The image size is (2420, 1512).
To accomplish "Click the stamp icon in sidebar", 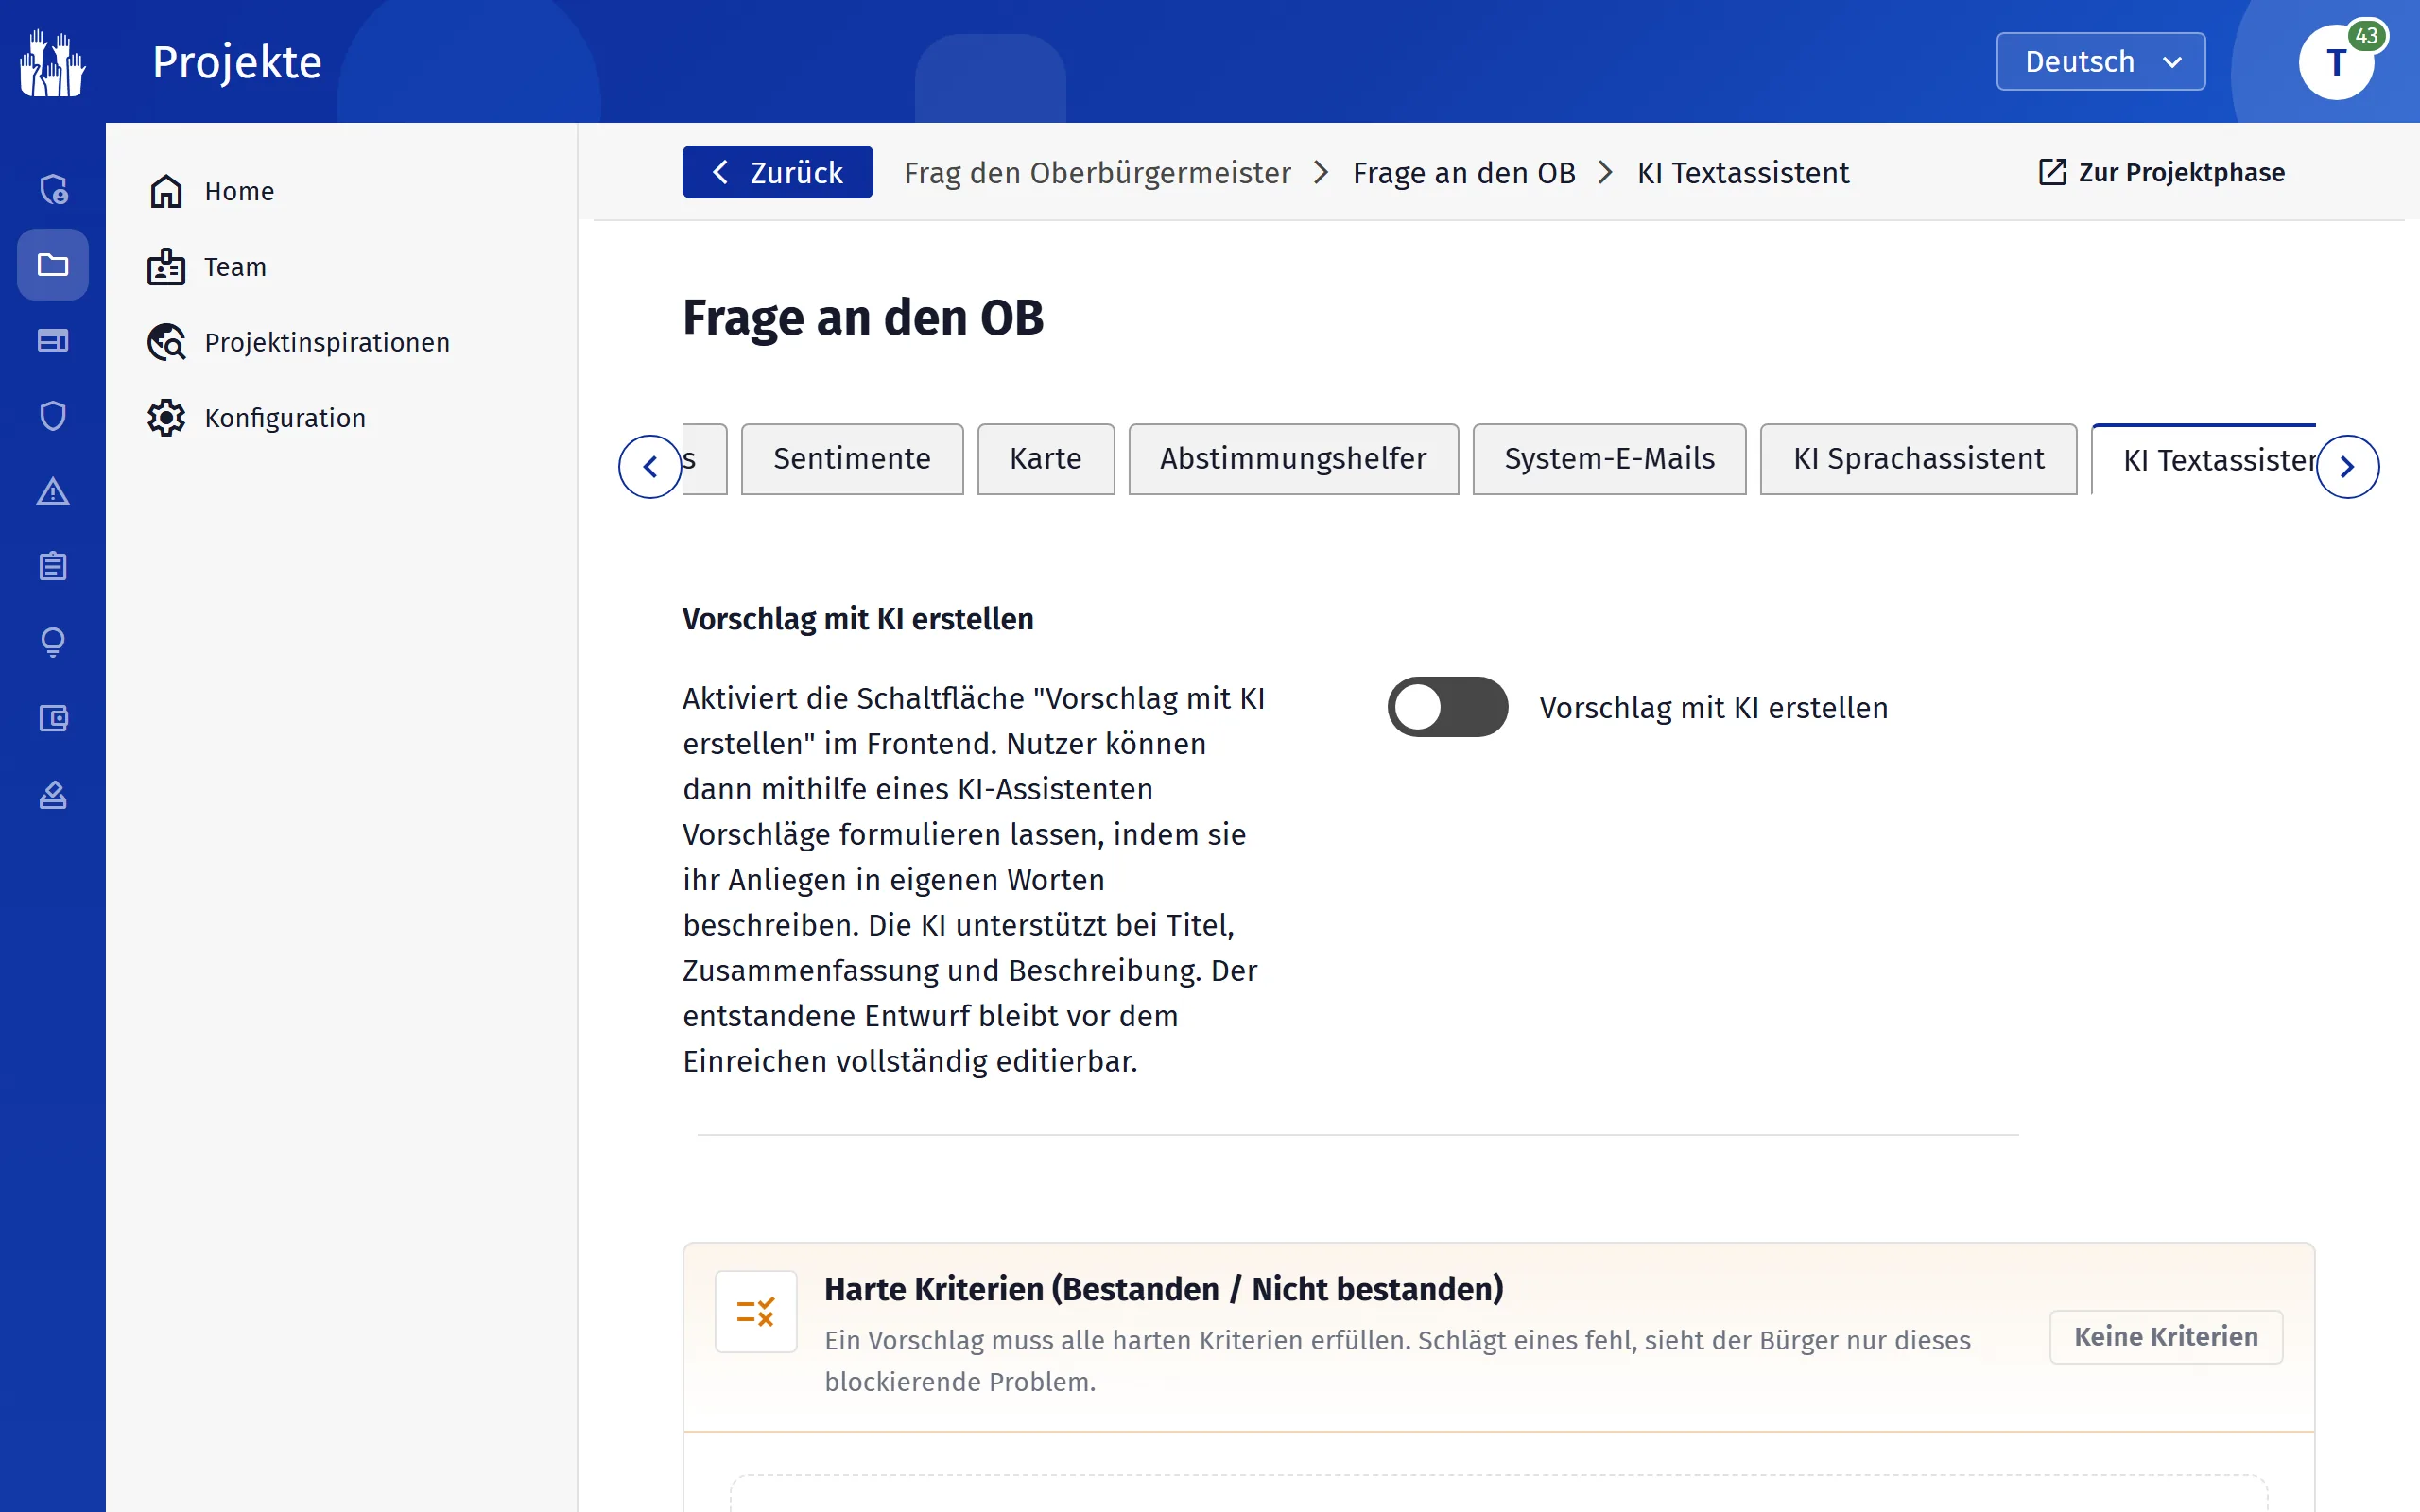I will 52,795.
